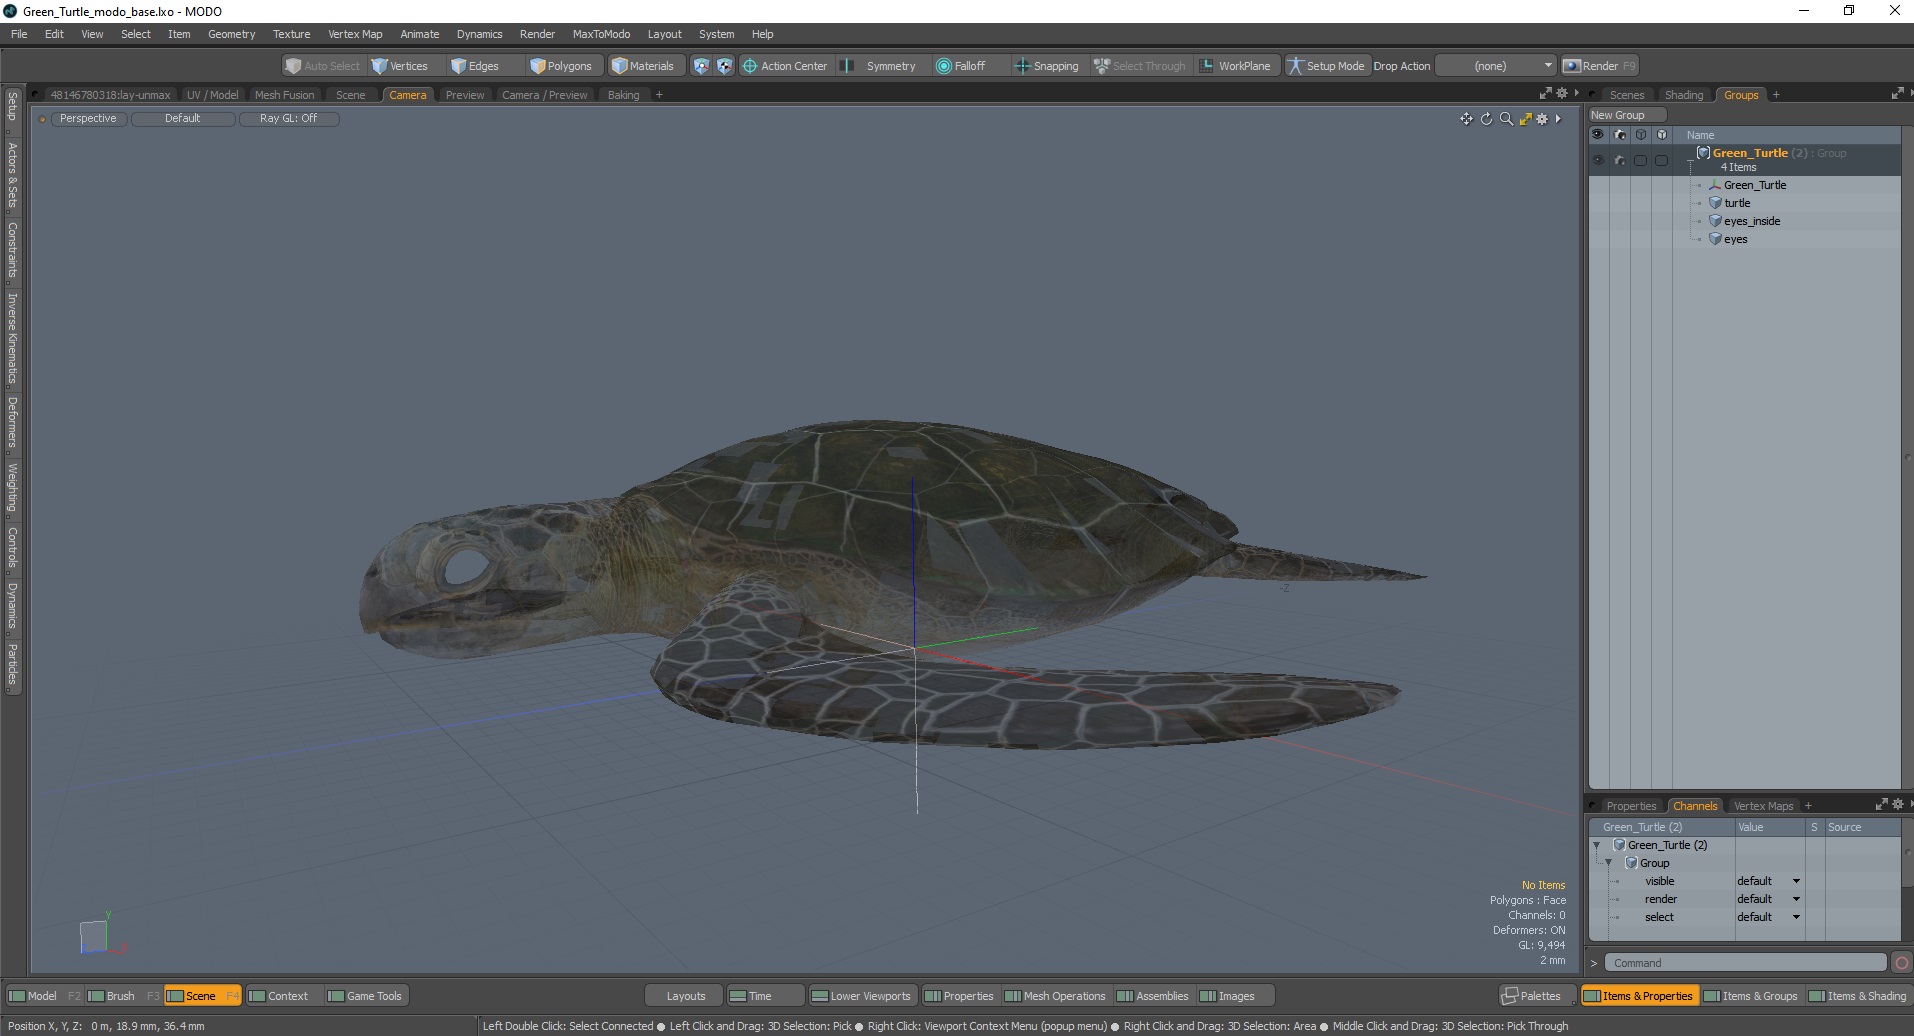Viewport: 1914px width, 1036px height.
Task: Maximize the Channels panel
Action: click(x=1881, y=804)
